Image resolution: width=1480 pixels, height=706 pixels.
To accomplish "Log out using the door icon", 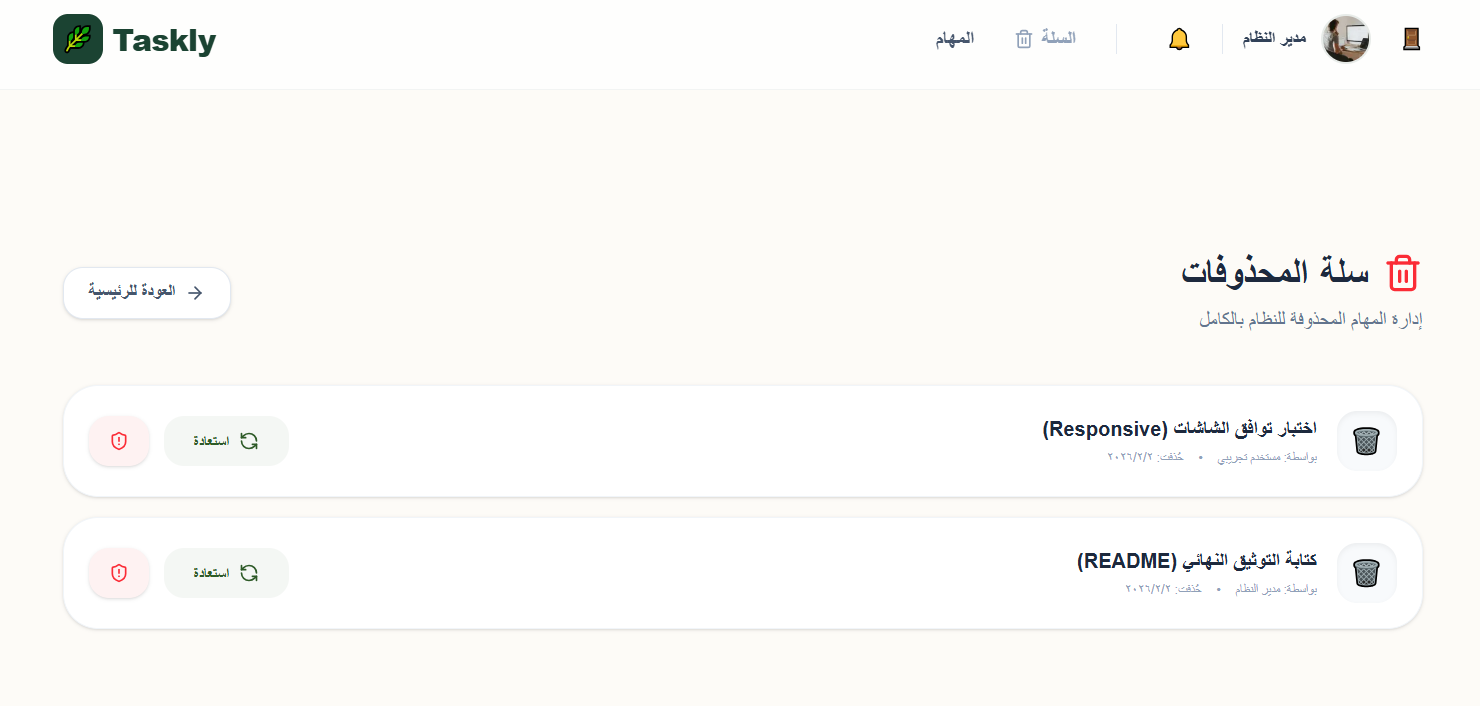I will [1411, 39].
